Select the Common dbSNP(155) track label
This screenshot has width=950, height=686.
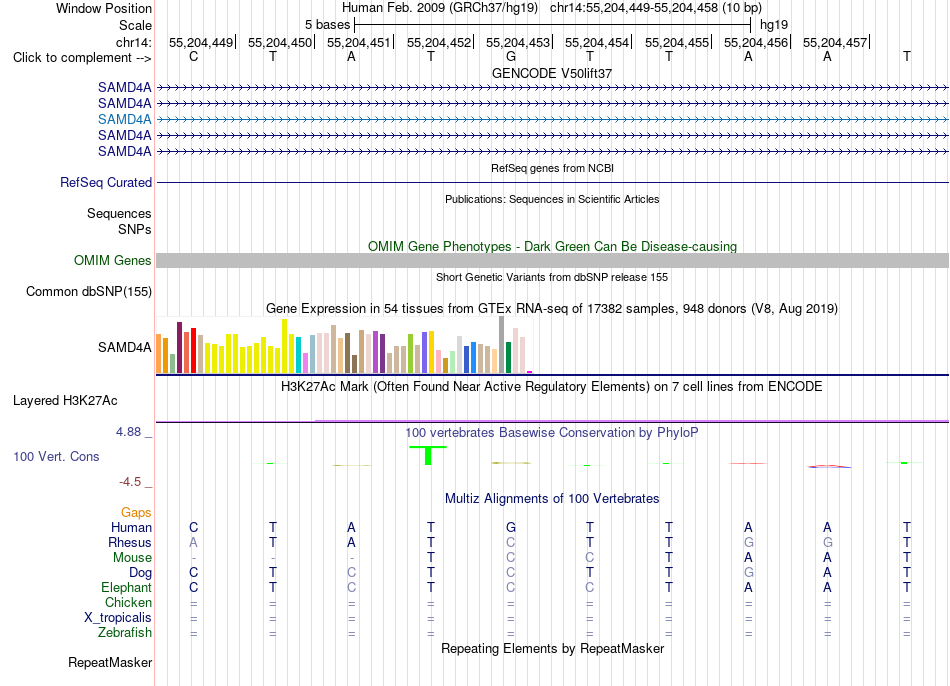click(88, 291)
